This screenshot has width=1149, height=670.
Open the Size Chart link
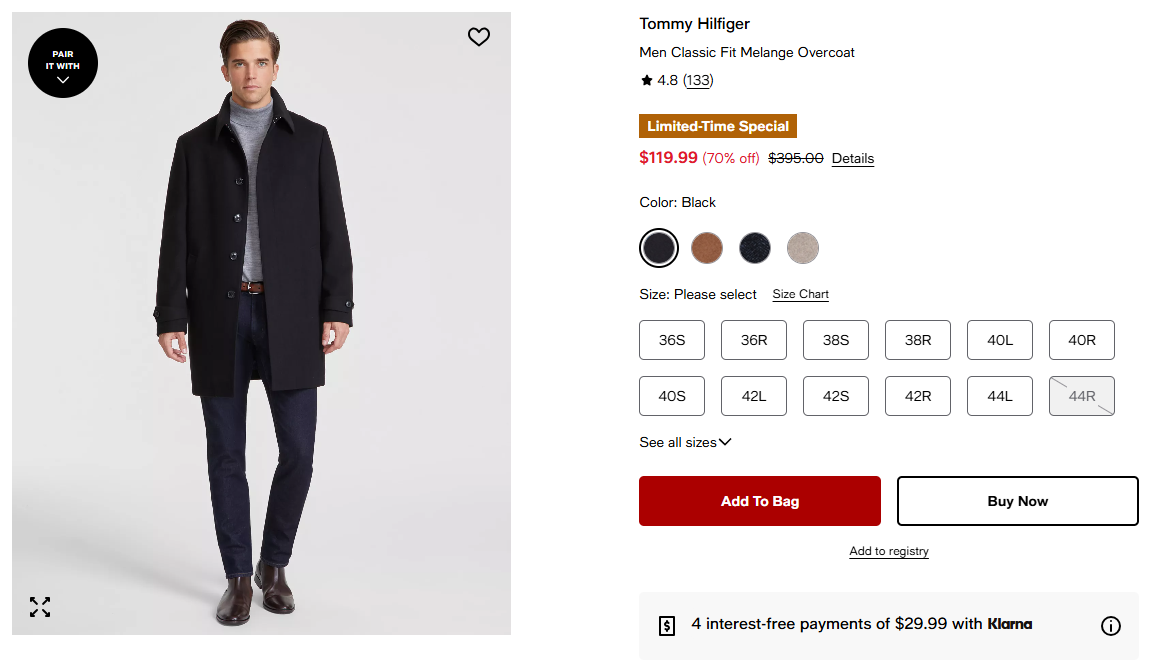(x=801, y=294)
